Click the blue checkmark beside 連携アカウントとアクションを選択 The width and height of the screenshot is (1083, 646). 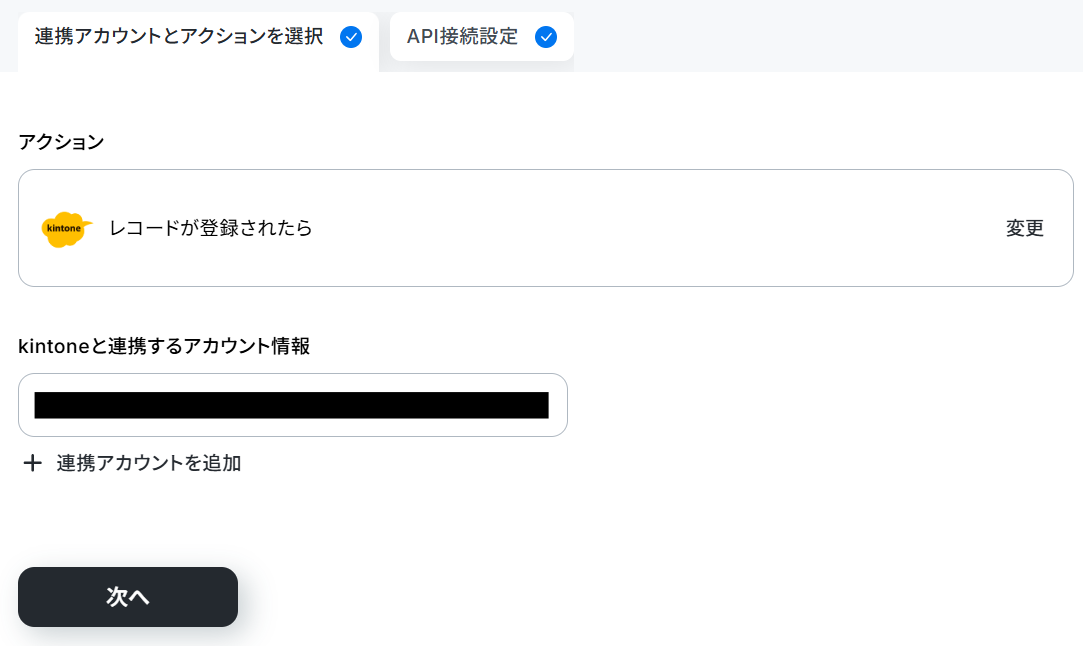click(x=351, y=37)
